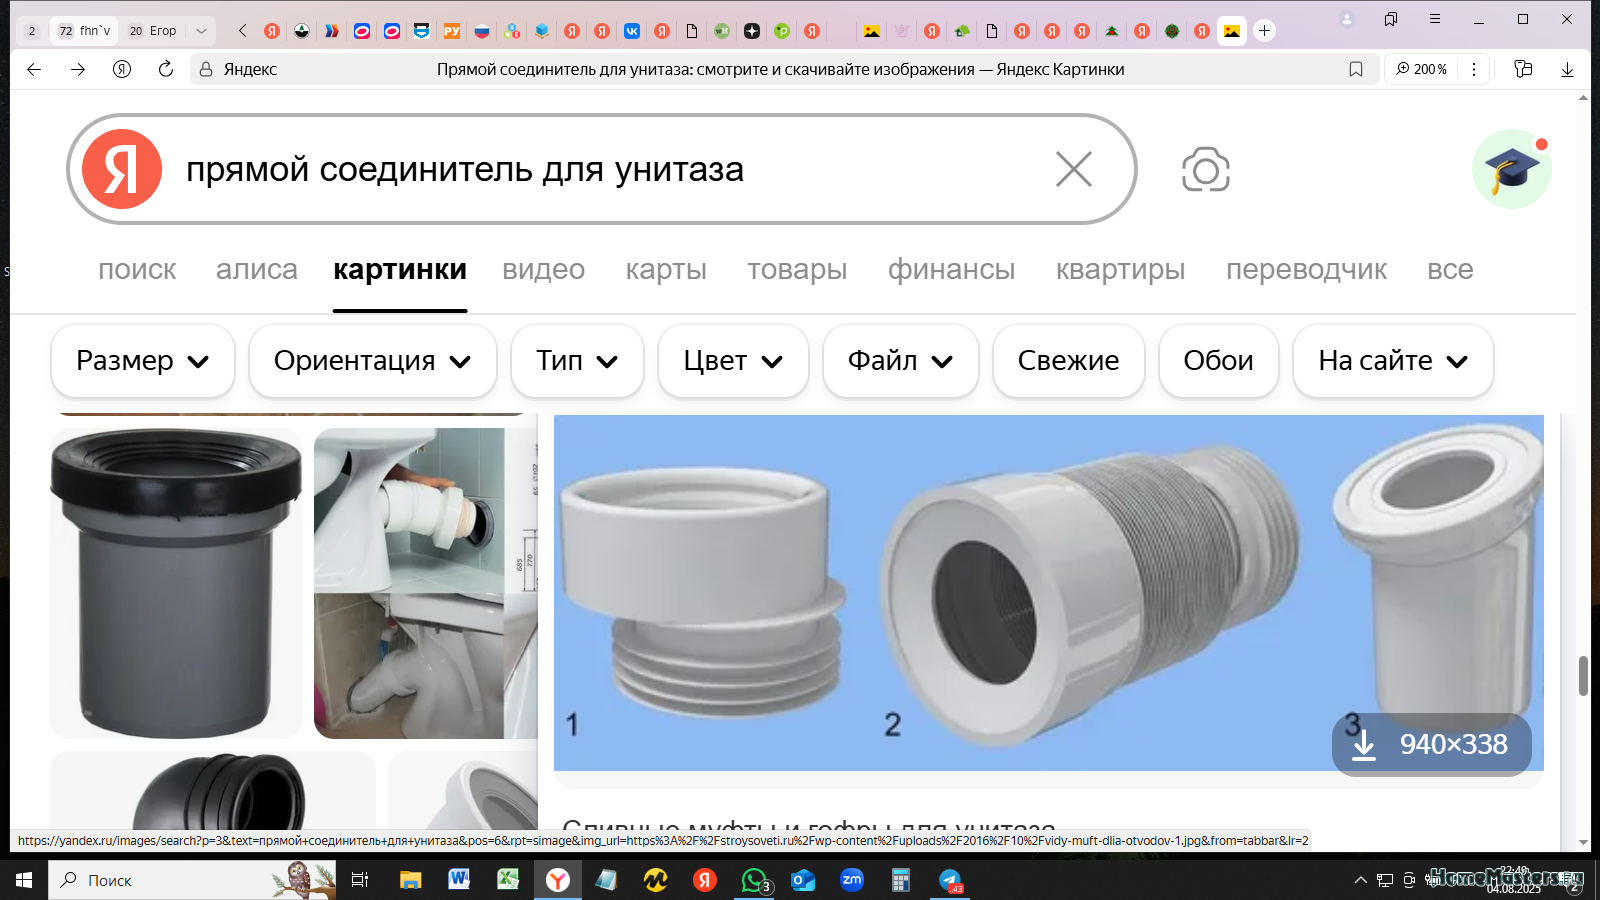Viewport: 1600px width, 900px height.
Task: Expand the Размер filter dropdown
Action: 143,361
